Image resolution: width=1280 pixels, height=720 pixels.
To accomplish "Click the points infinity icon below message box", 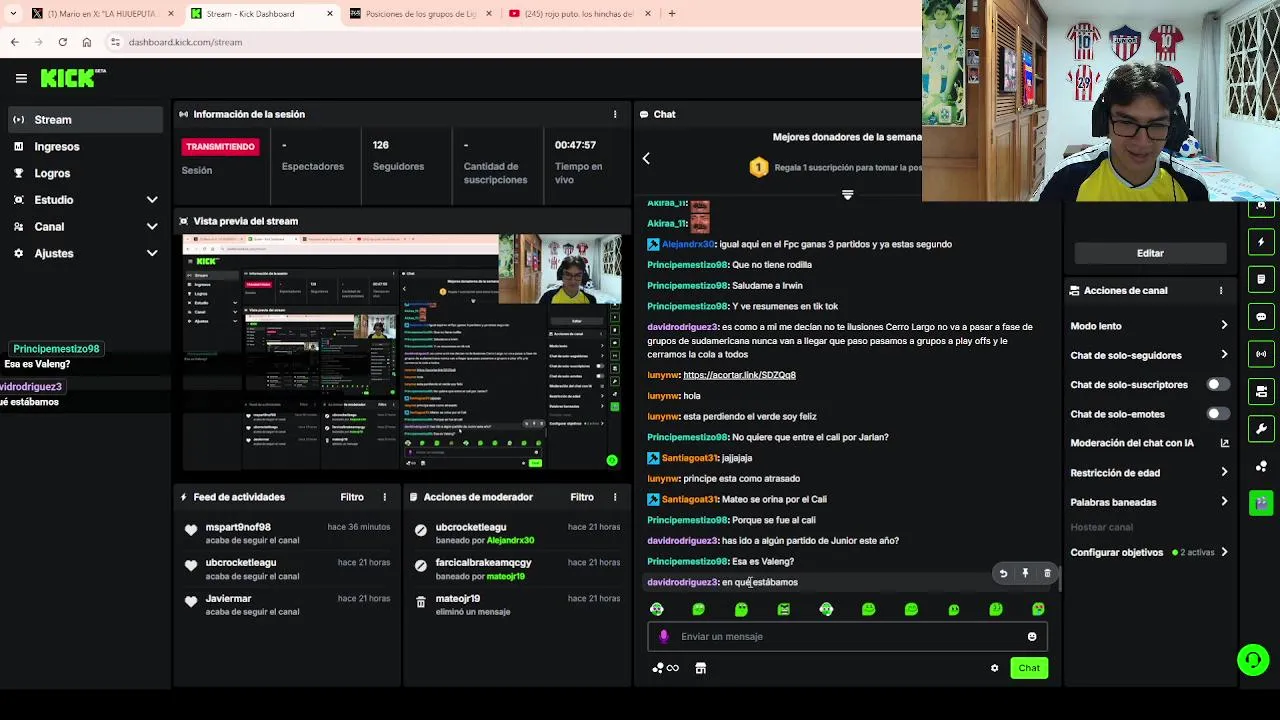I will point(665,668).
